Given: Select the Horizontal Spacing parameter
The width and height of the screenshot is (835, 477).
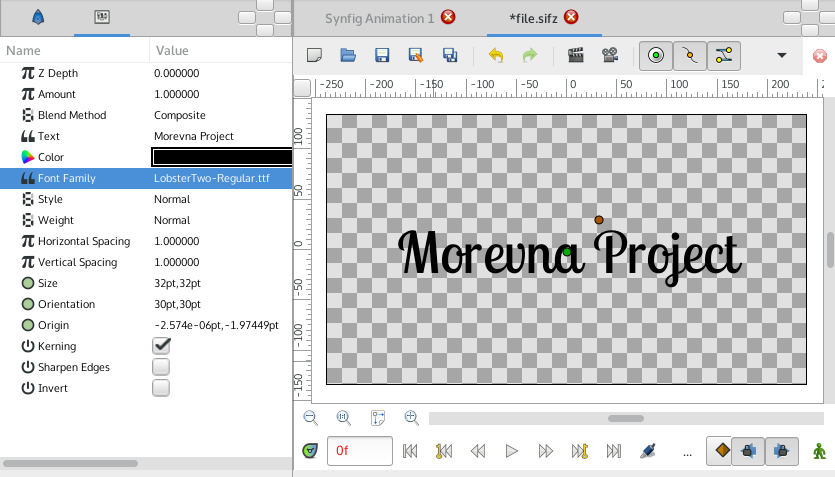Looking at the screenshot, I should pyautogui.click(x=84, y=241).
